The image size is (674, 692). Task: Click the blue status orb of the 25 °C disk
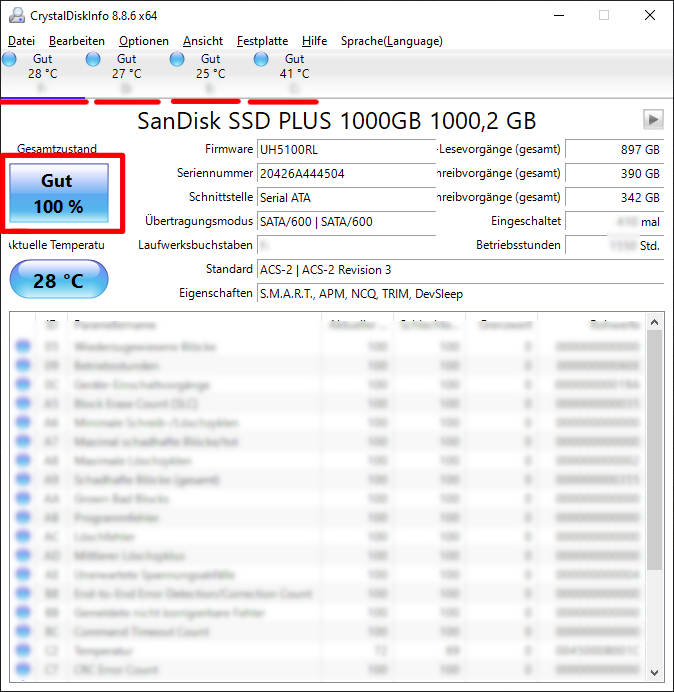click(177, 59)
